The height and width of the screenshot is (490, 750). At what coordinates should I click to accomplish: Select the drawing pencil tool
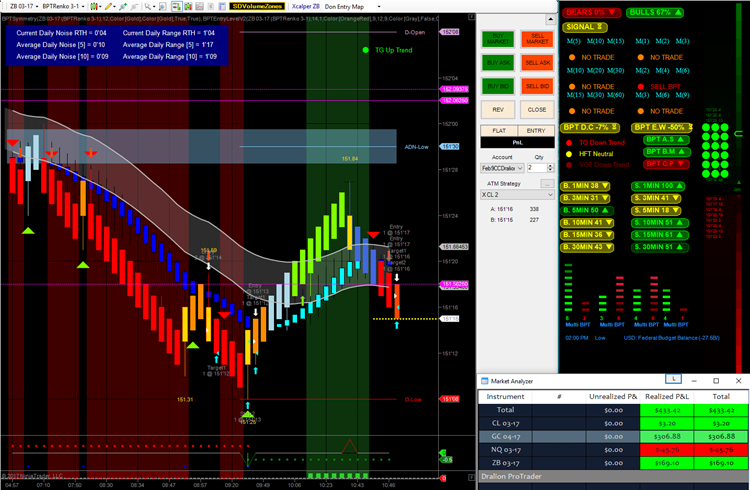pyautogui.click(x=109, y=7)
